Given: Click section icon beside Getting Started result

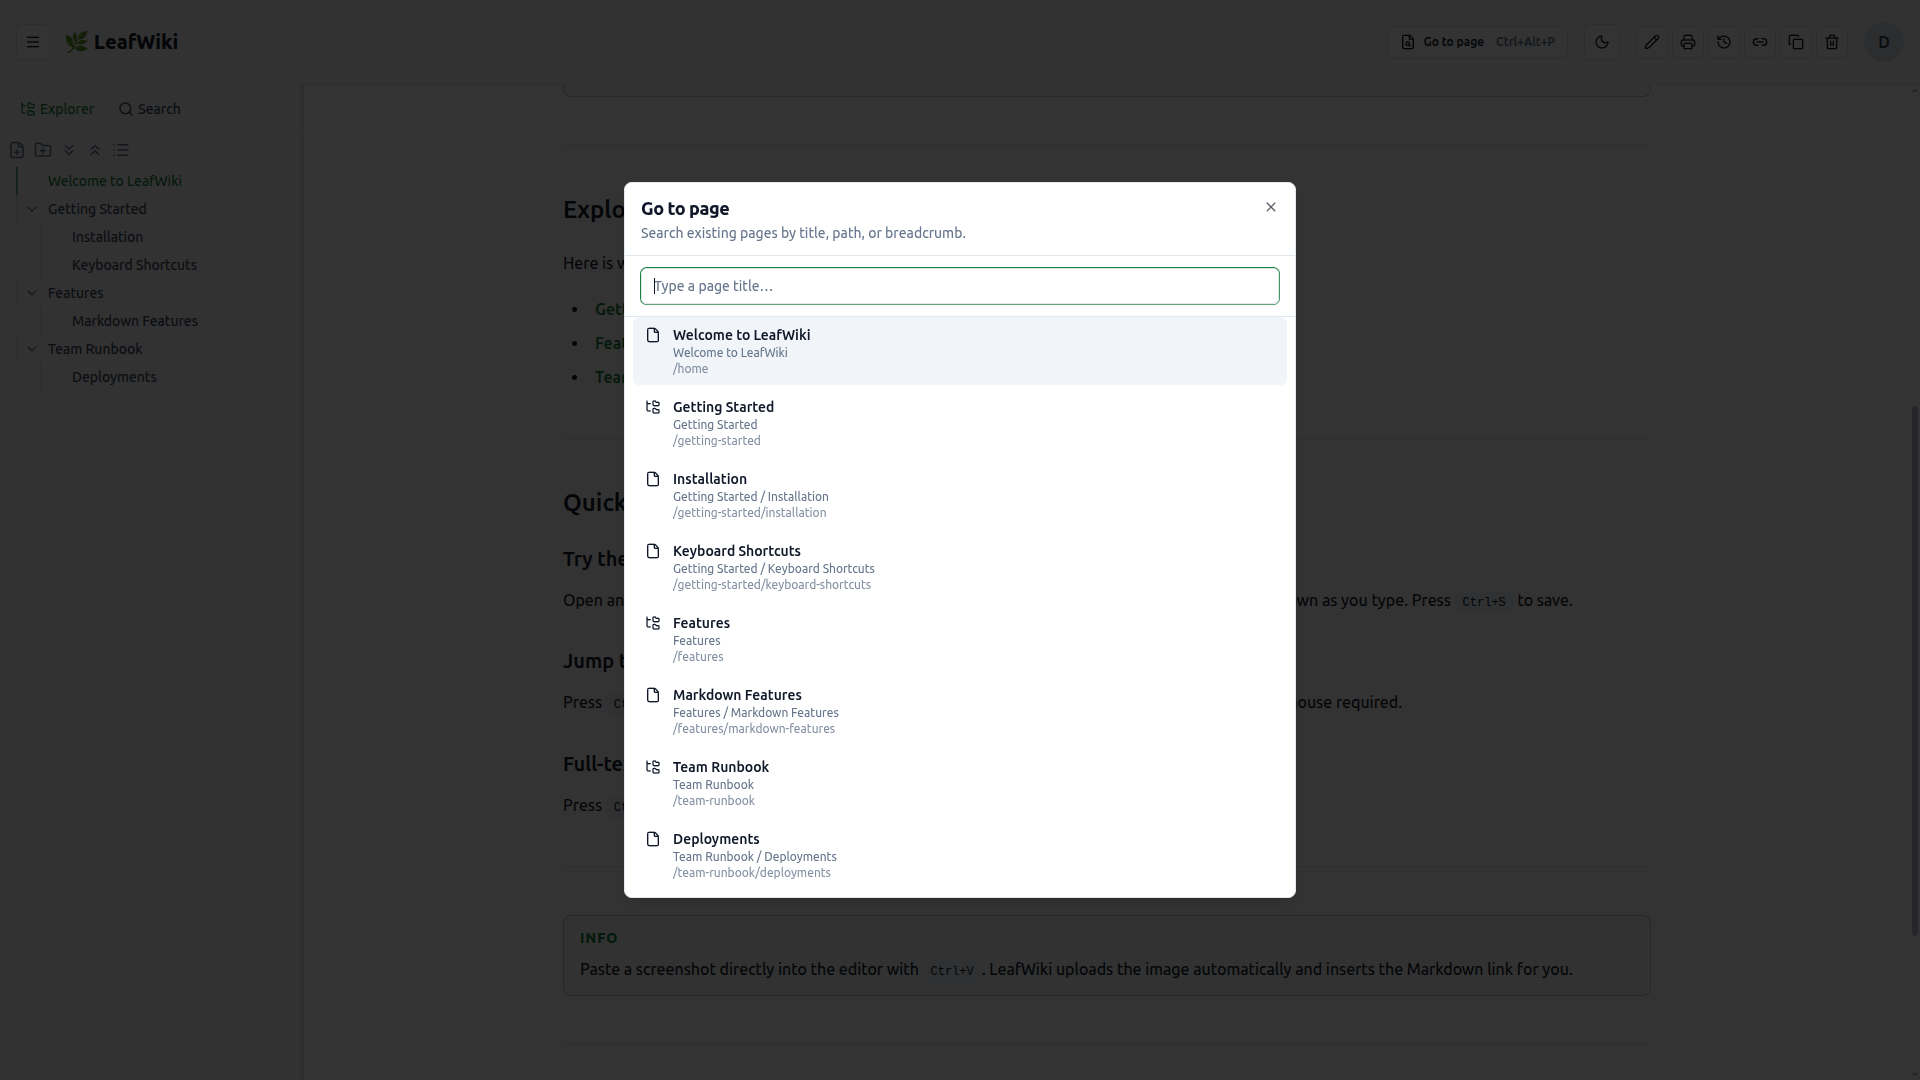Looking at the screenshot, I should tap(653, 407).
